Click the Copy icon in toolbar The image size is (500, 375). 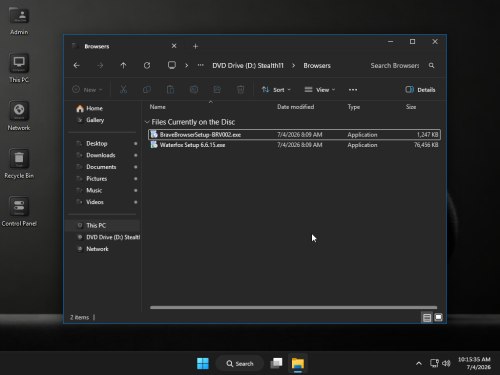[x=147, y=89]
